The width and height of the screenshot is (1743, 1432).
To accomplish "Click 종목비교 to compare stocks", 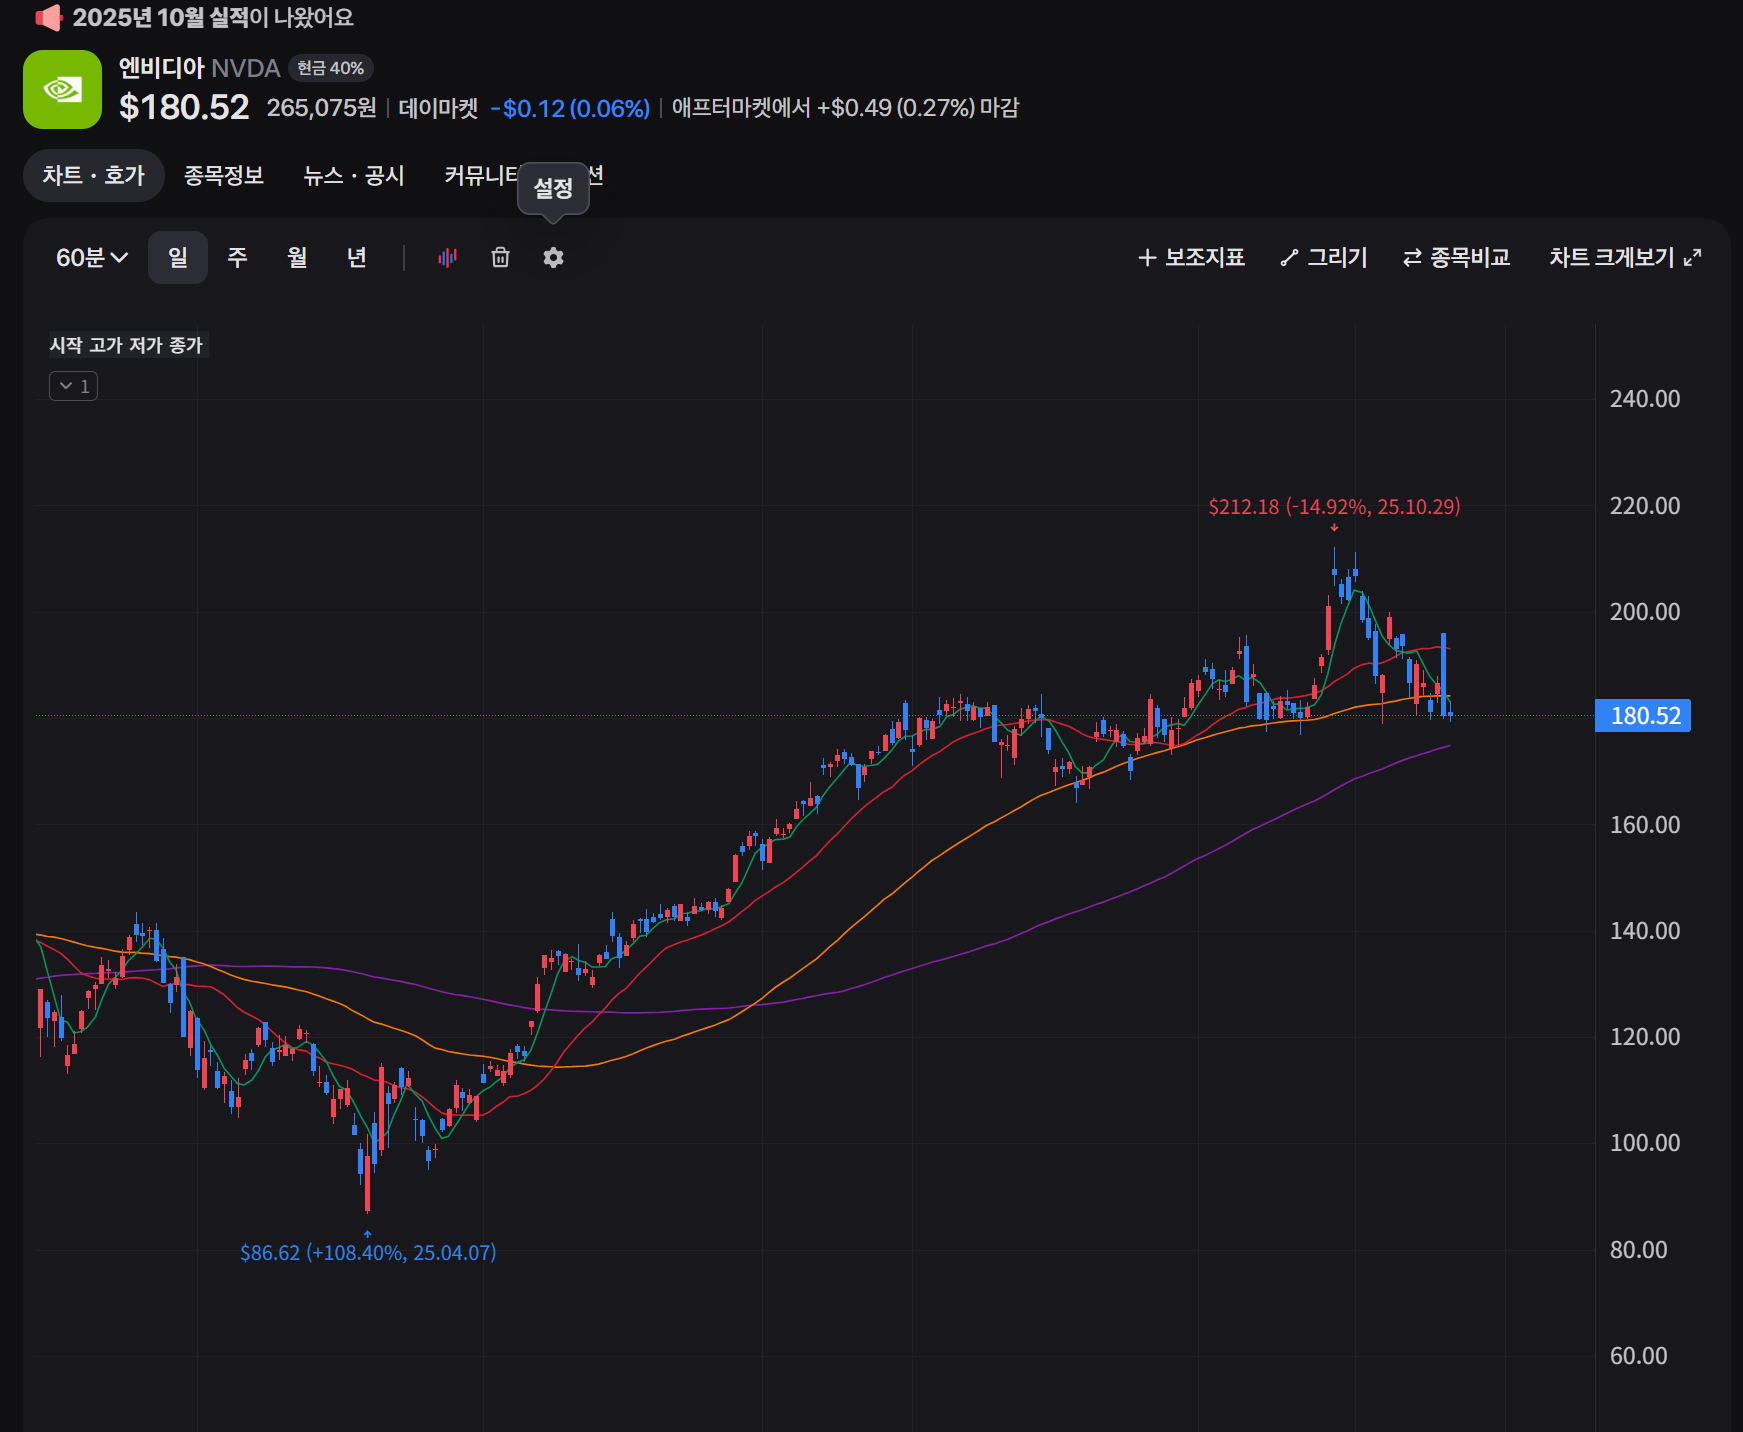I will click(x=1456, y=258).
